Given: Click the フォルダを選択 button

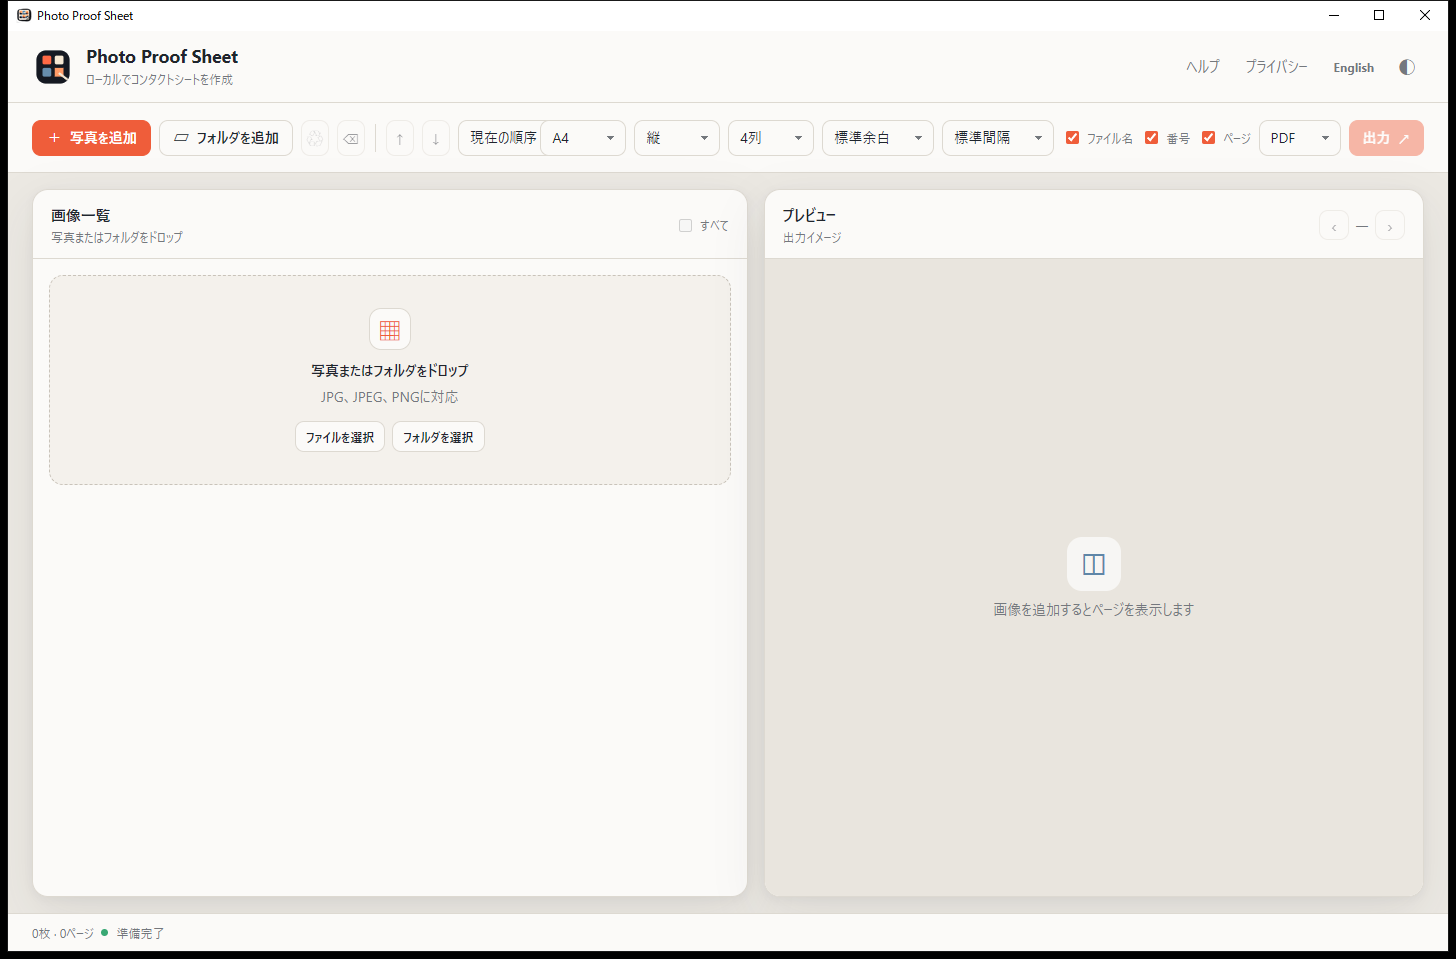Looking at the screenshot, I should [438, 437].
